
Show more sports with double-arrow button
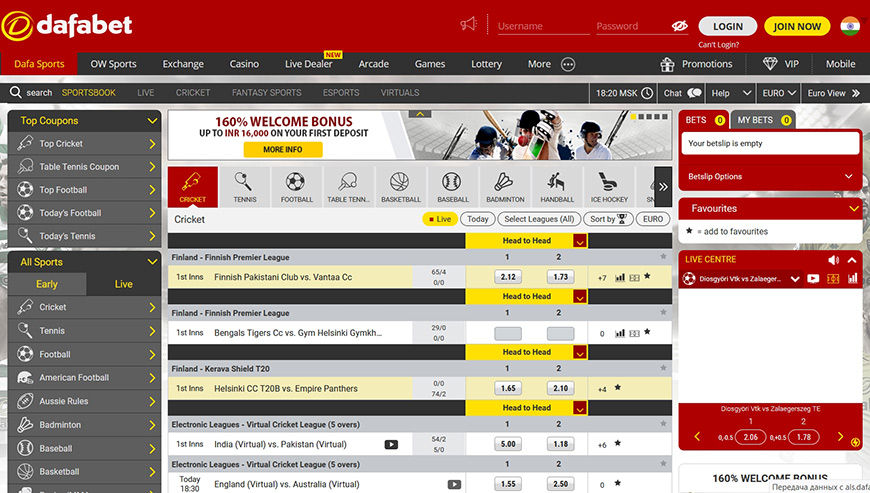point(663,187)
